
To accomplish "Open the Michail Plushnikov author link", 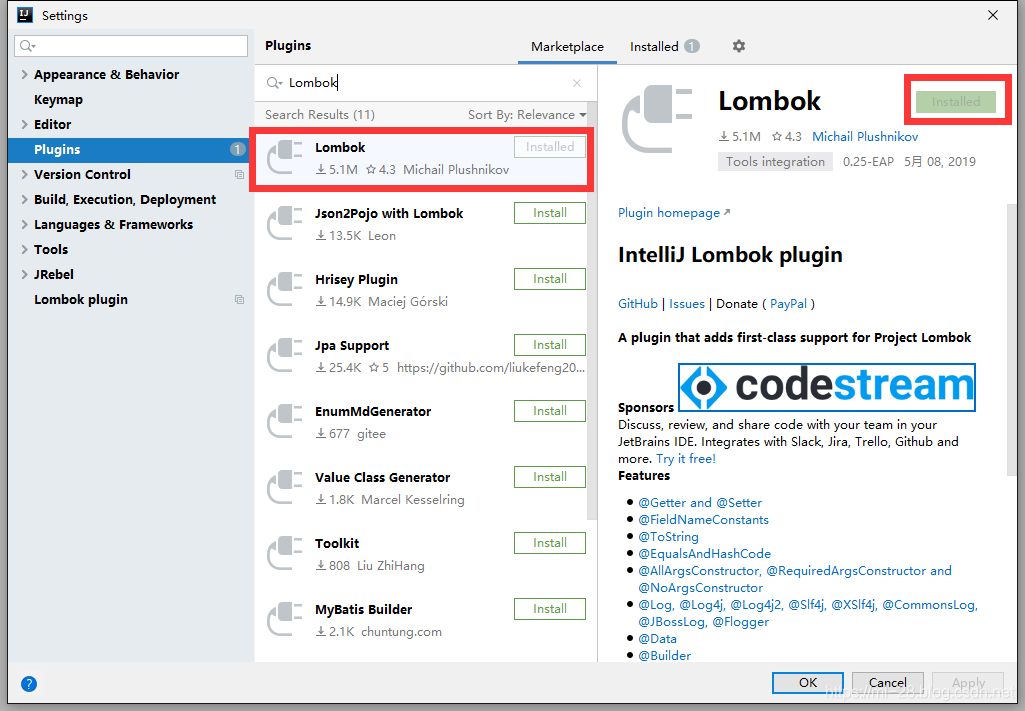I will point(865,137).
